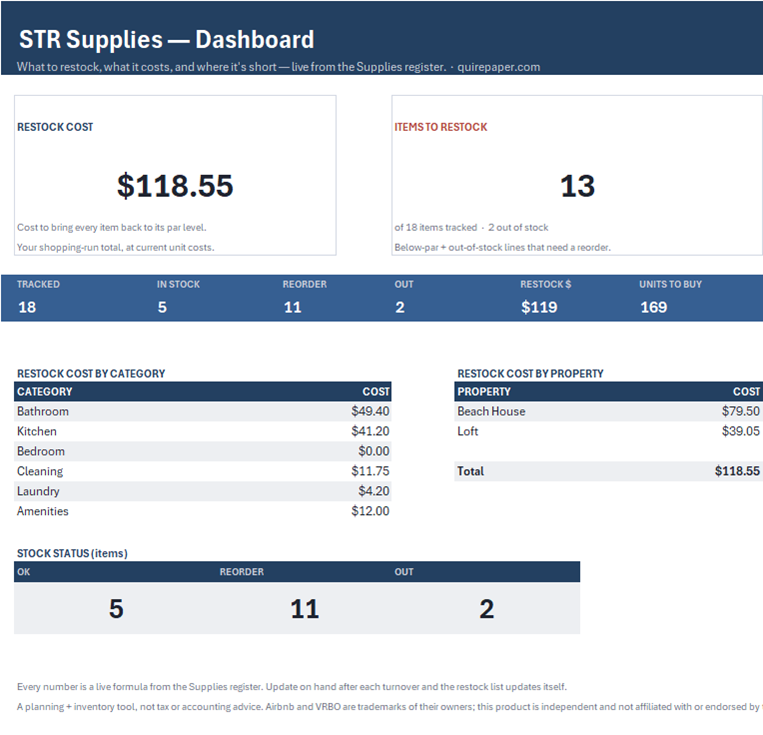763x735 pixels.
Task: Click the Laundry category row
Action: [202, 491]
